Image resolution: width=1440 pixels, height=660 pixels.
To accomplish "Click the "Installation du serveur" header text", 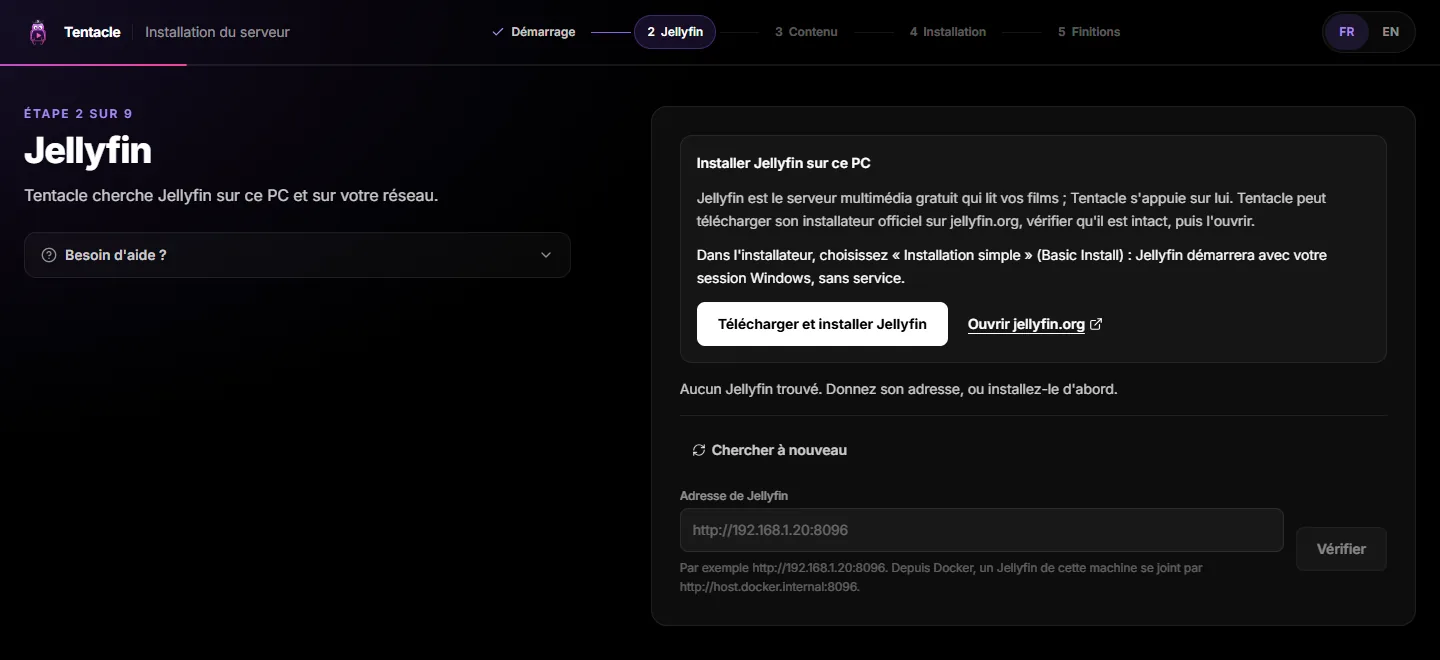I will coord(217,32).
